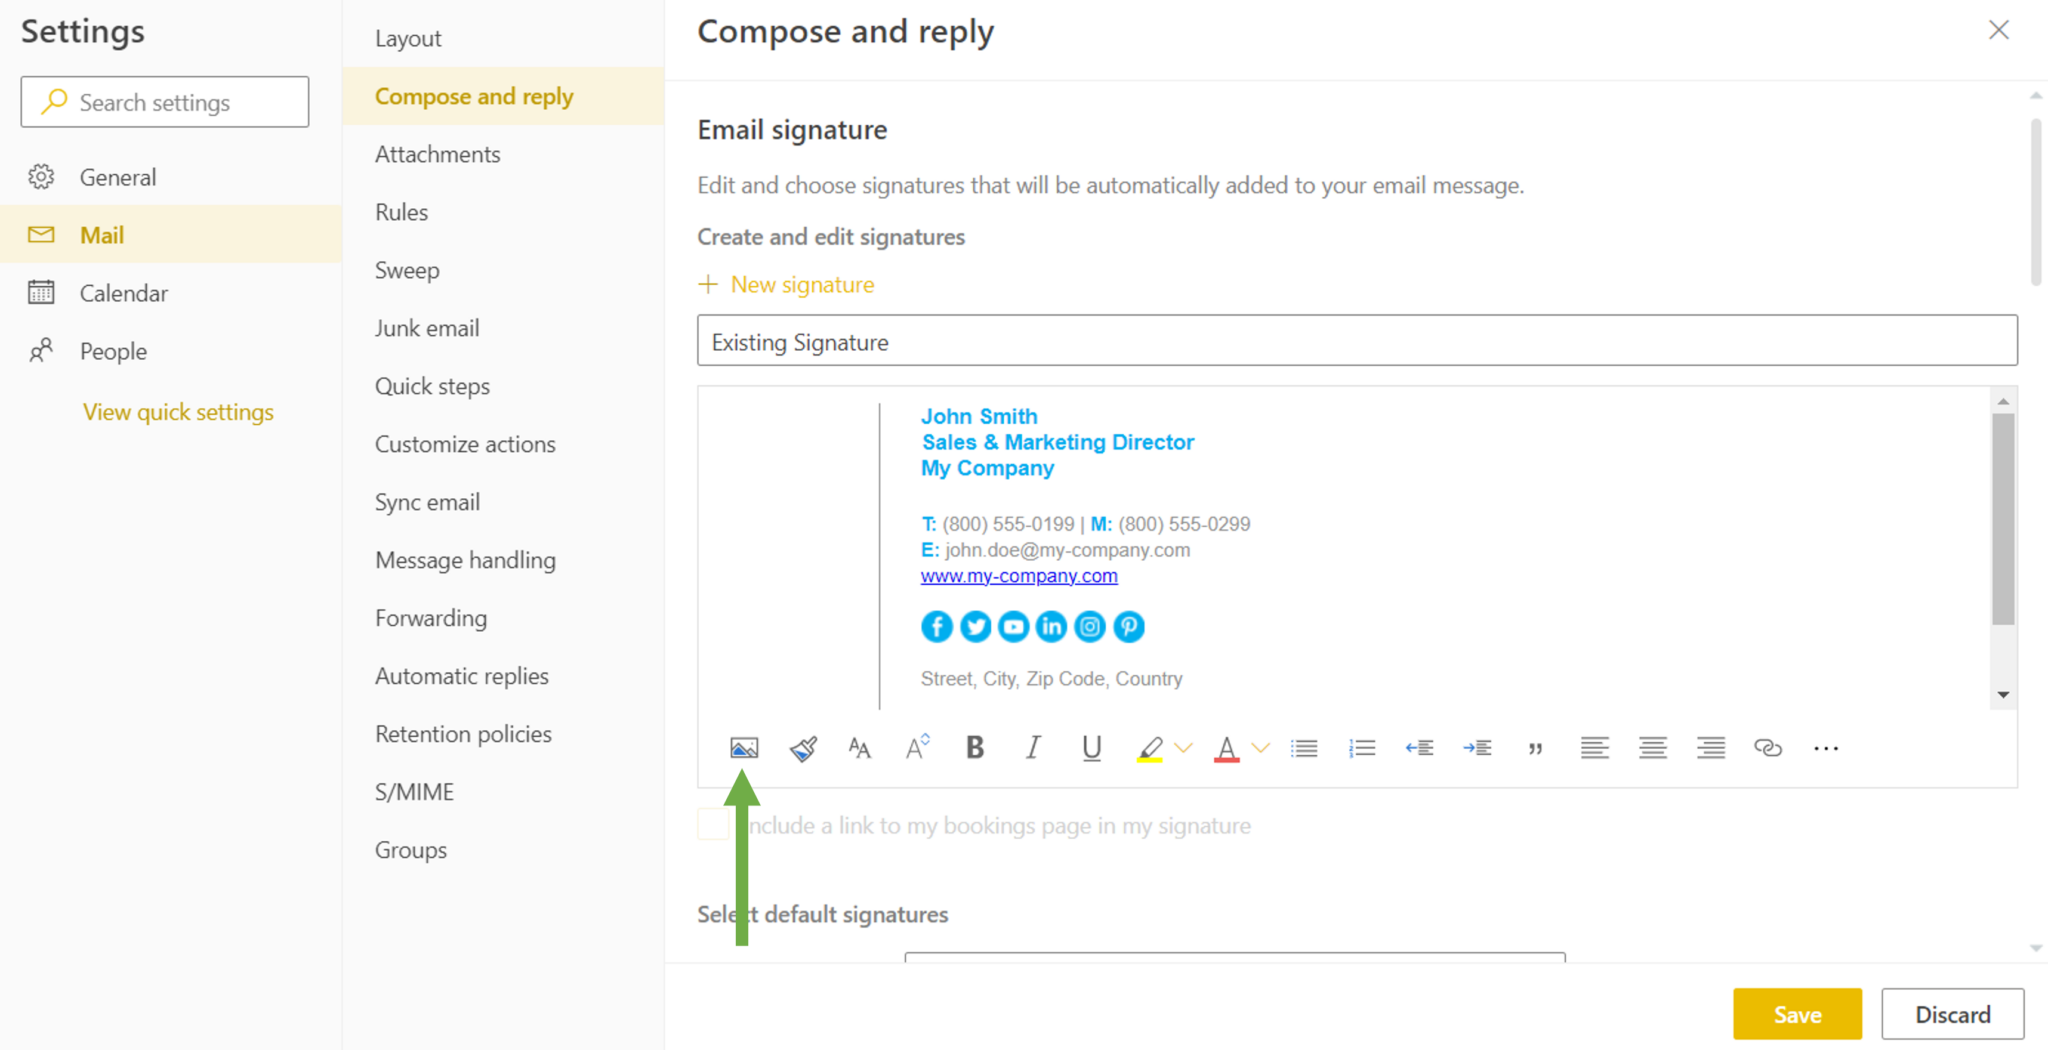Center align the signature text

(1653, 748)
